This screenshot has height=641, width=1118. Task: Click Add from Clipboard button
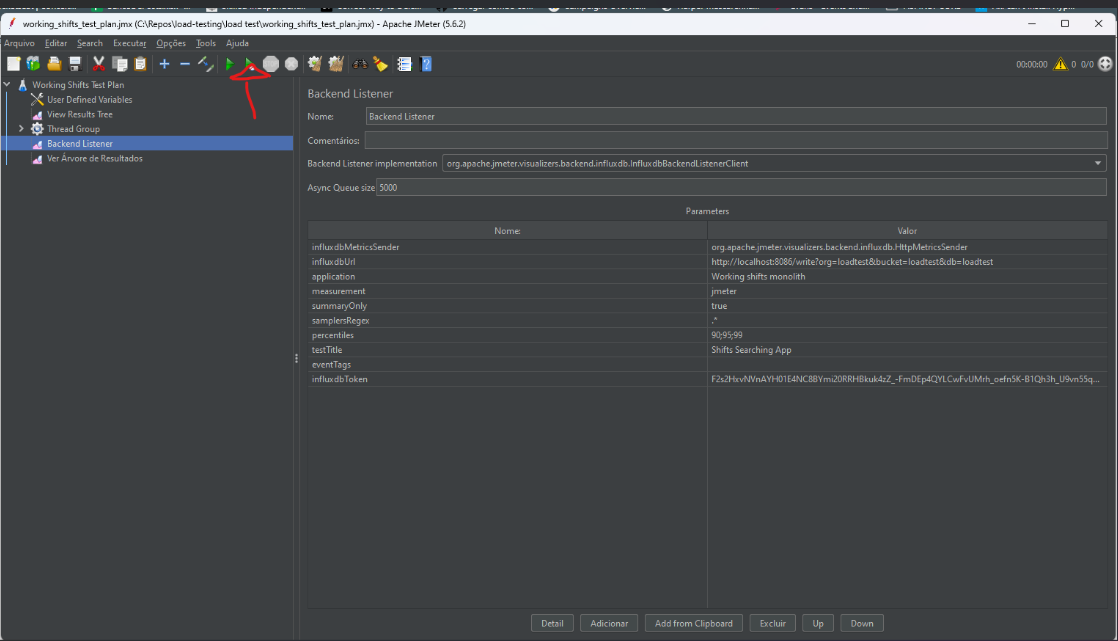click(694, 623)
